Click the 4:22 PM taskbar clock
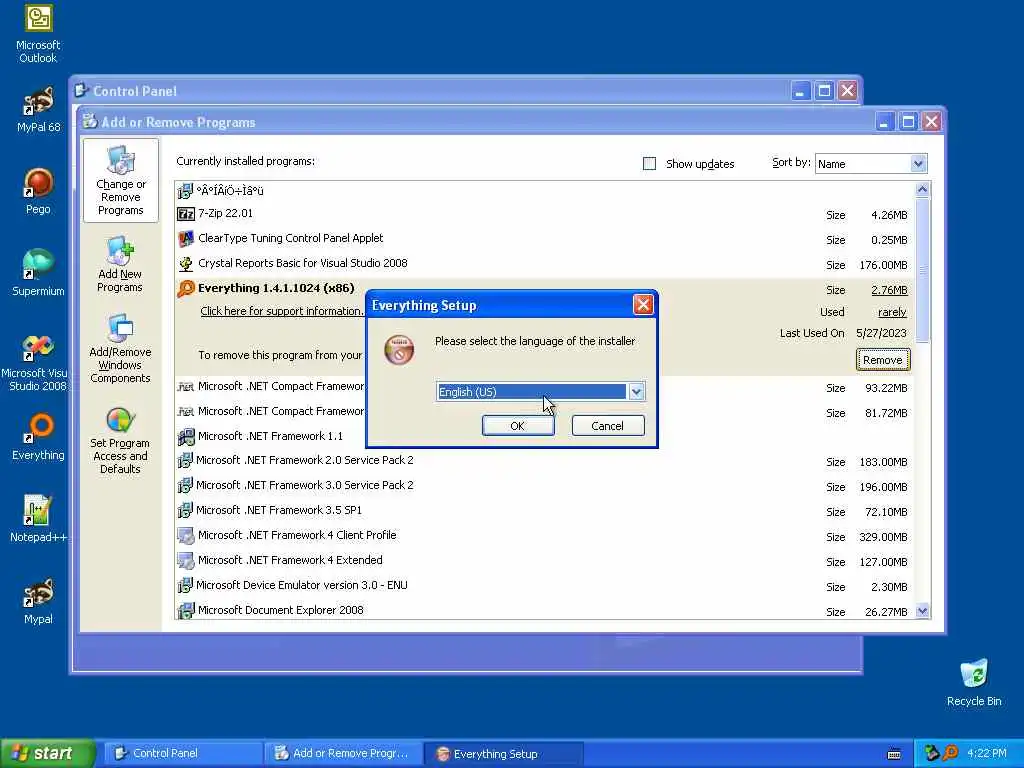This screenshot has width=1024, height=768. [987, 754]
